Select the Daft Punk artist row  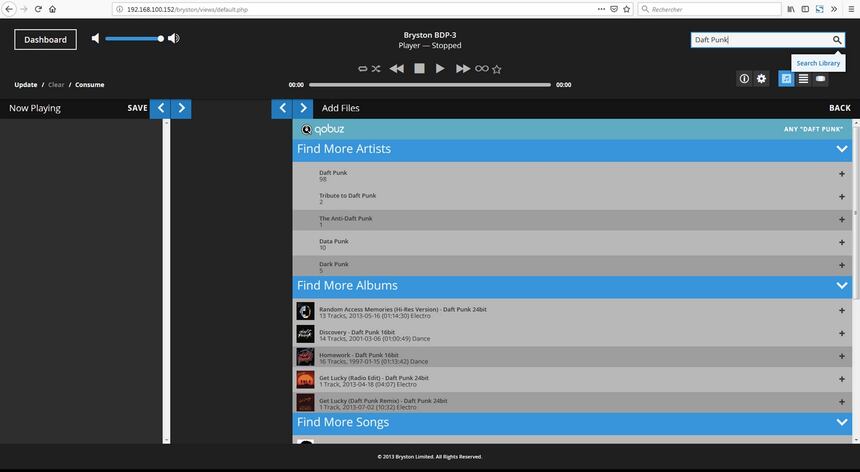(572, 175)
